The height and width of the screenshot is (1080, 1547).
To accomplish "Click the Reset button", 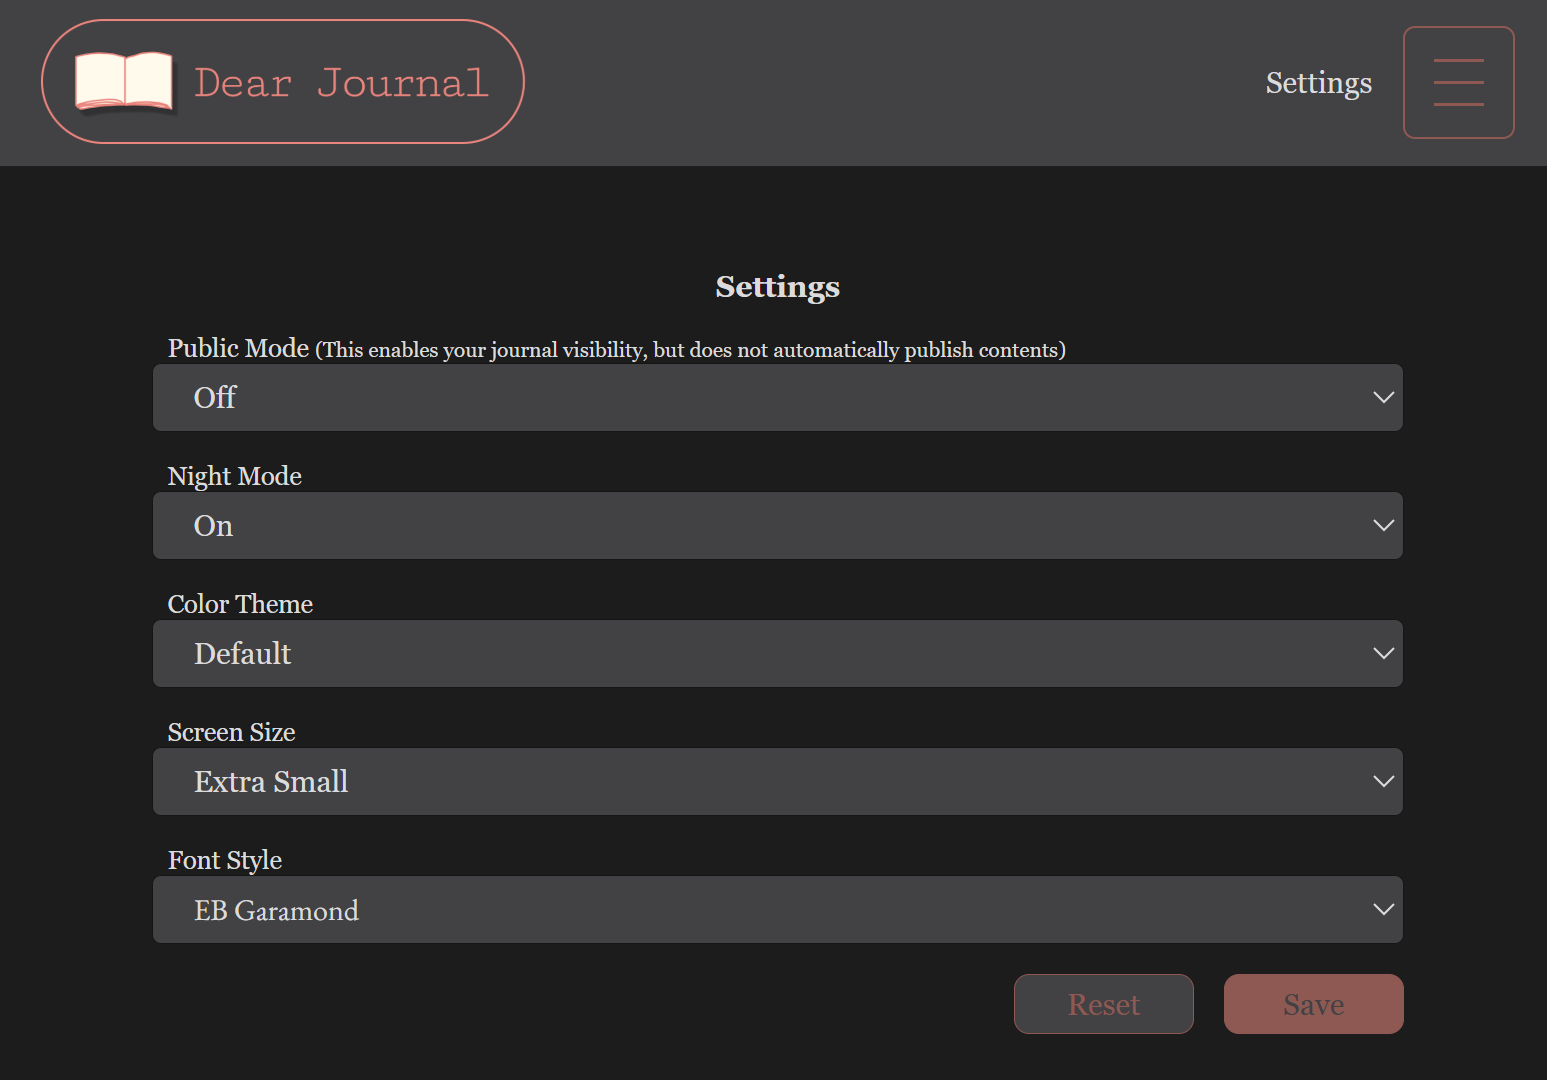I will (1103, 1003).
